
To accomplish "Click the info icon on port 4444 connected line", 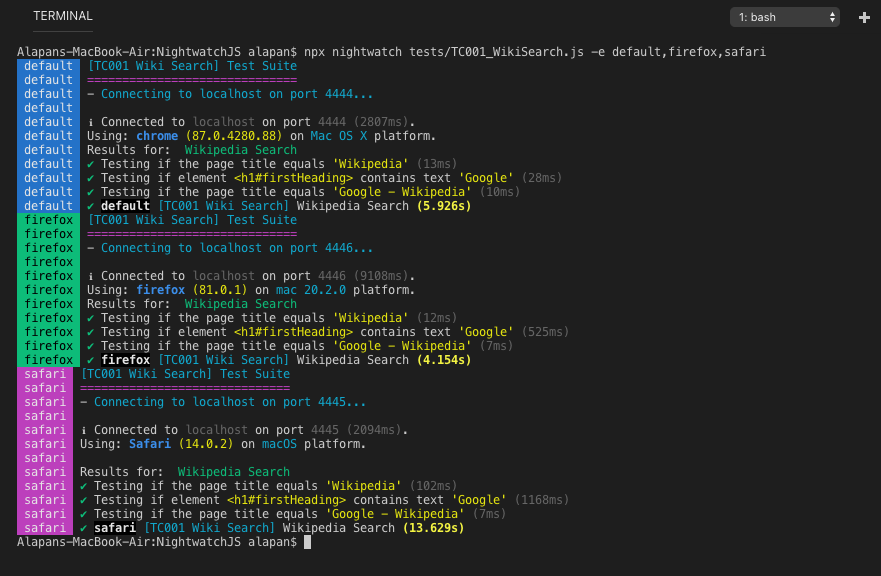I will tap(91, 122).
